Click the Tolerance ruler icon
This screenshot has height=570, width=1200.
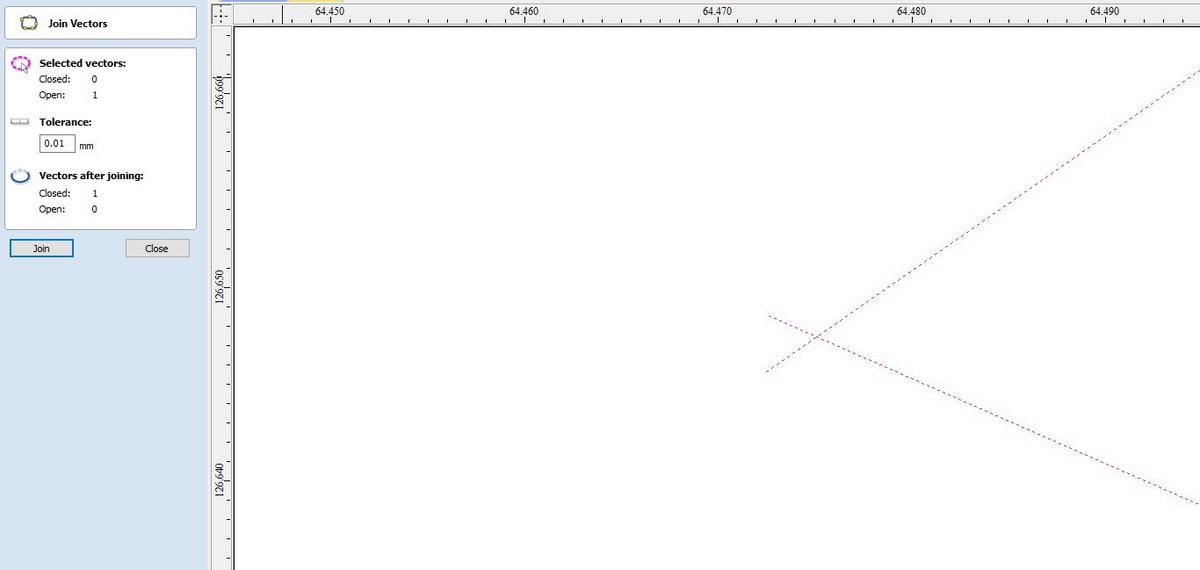[x=21, y=122]
